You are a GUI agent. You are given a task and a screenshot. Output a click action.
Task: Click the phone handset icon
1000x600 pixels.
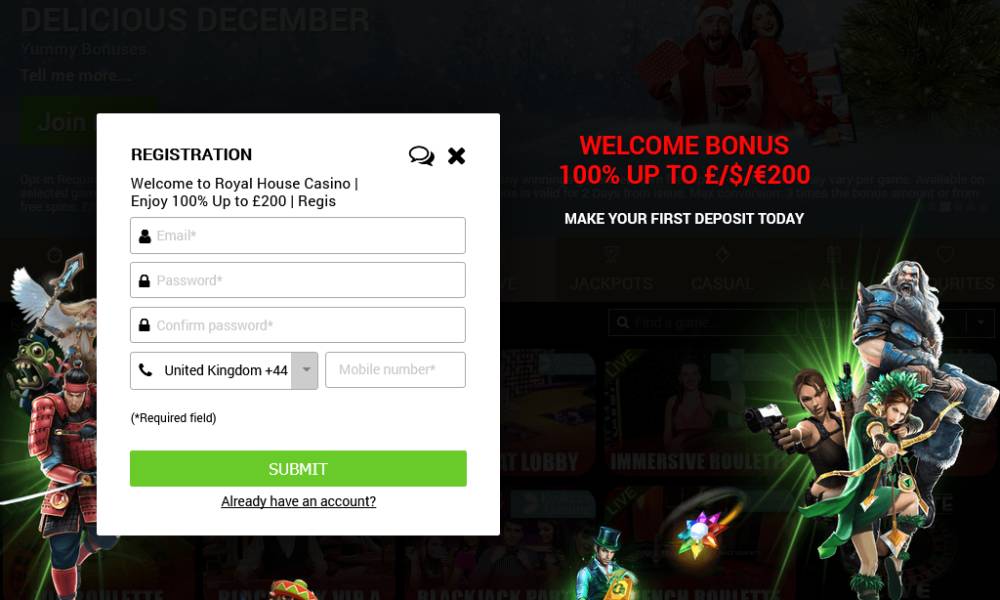pos(145,370)
